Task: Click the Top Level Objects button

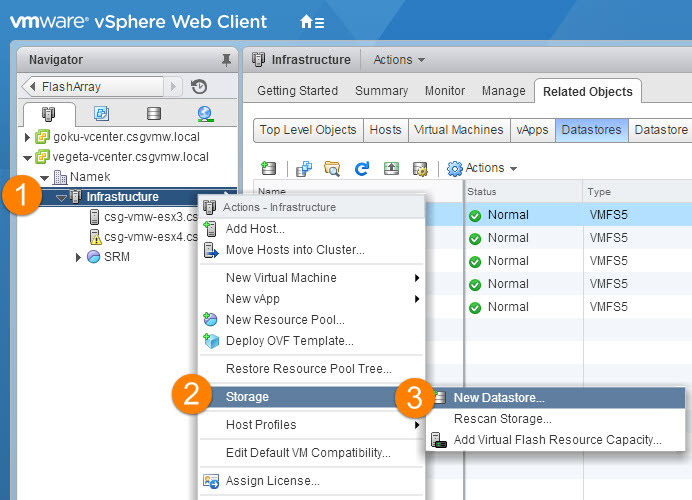Action: click(308, 130)
